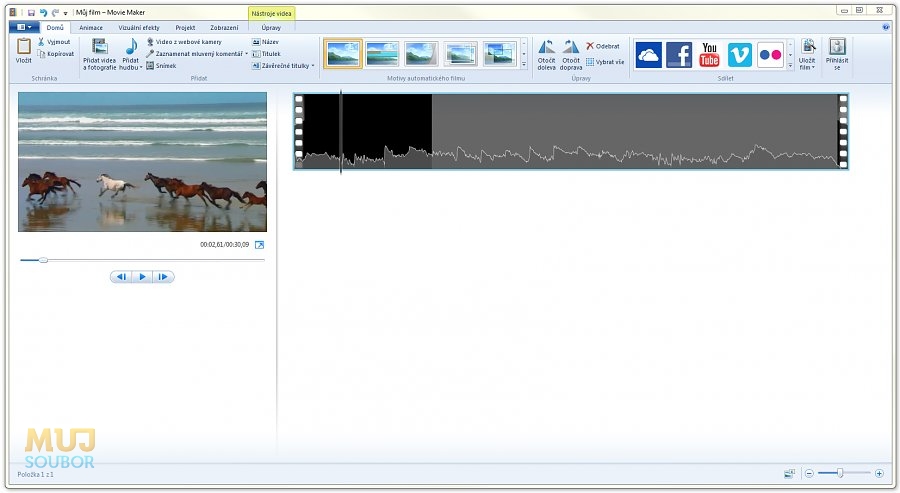Click Vybrat vše select all
This screenshot has height=493, width=900.
click(605, 62)
